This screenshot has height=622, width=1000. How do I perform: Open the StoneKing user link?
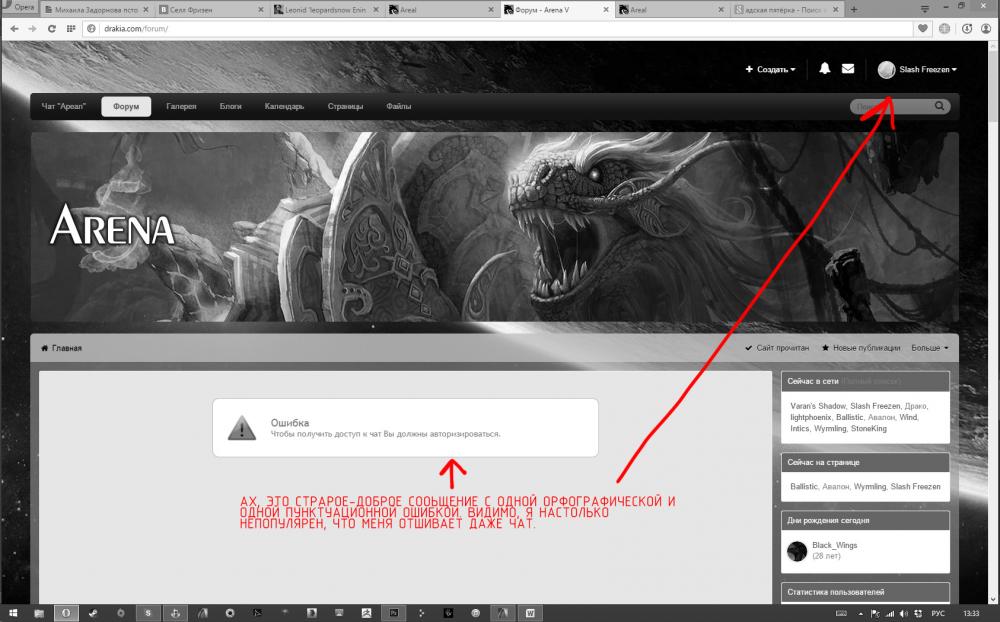869,429
